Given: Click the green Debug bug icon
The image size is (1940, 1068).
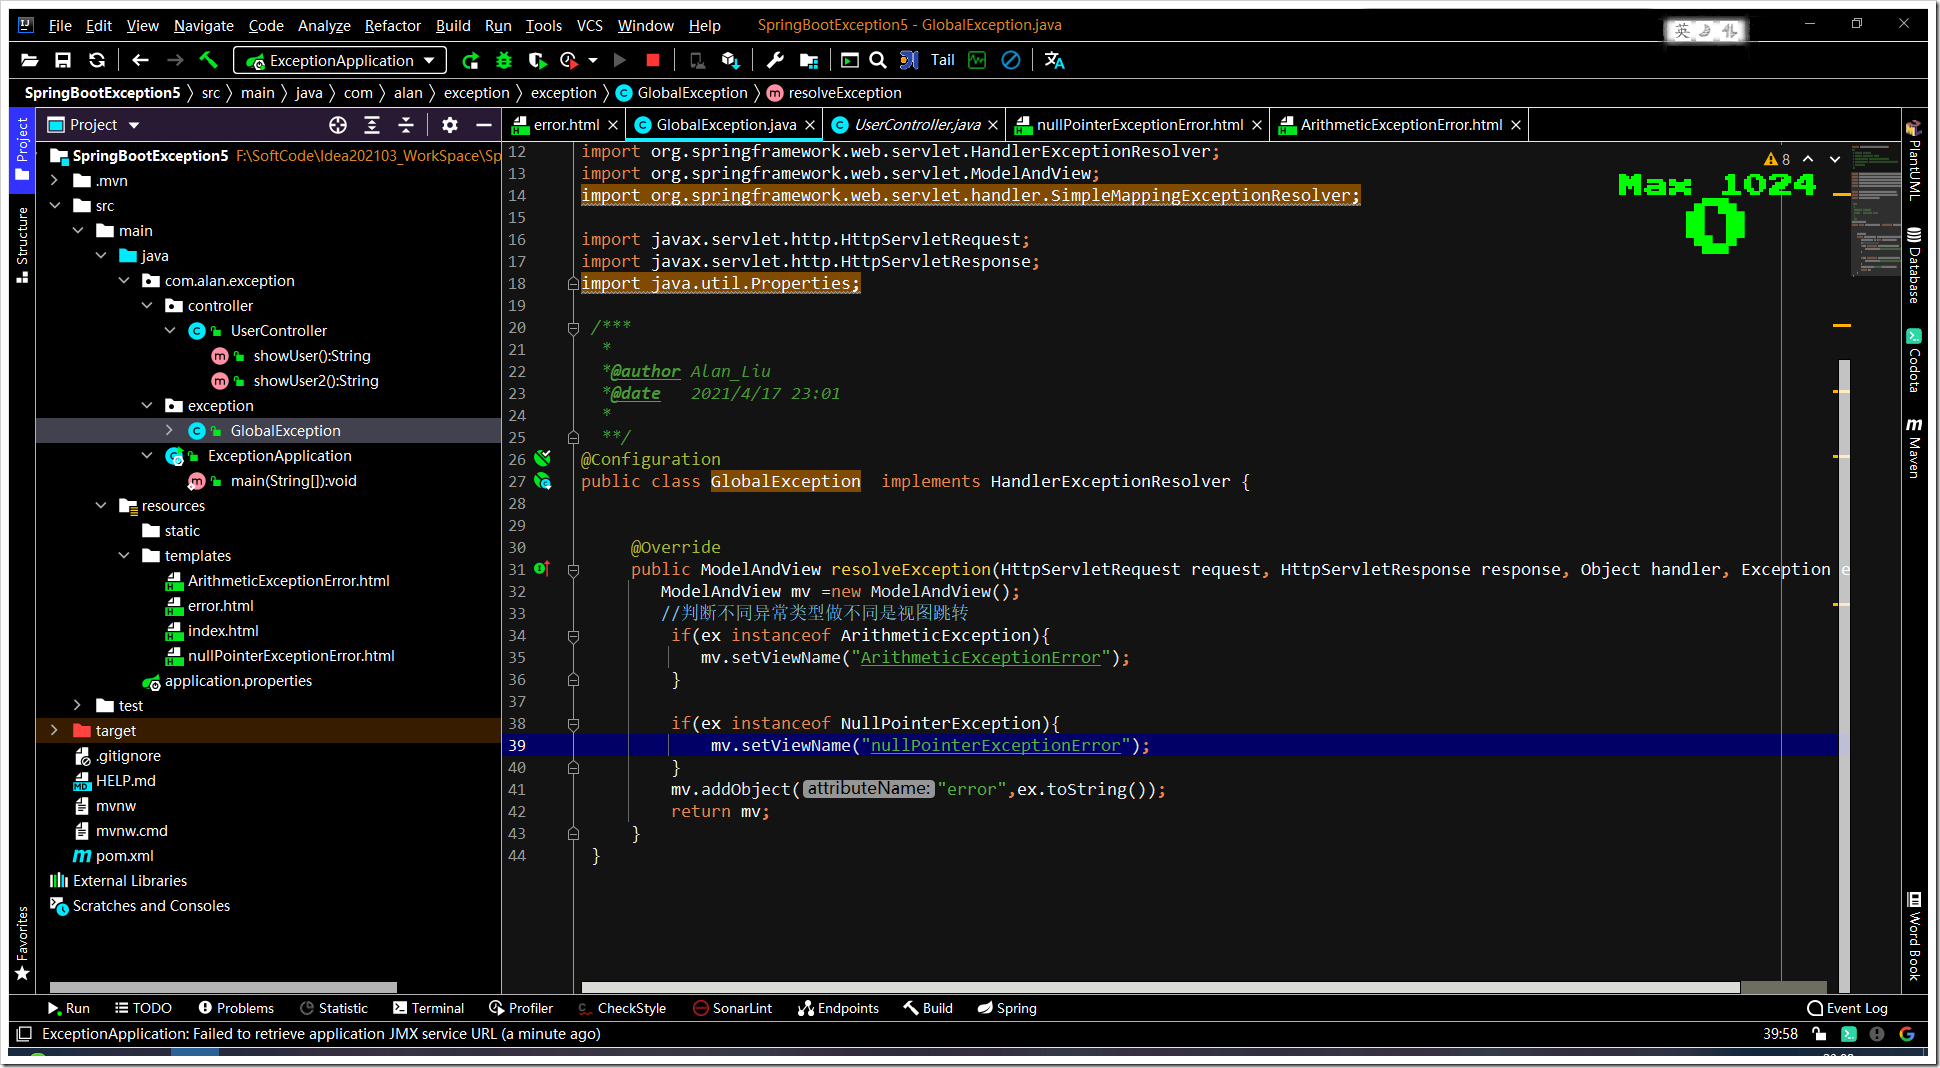Looking at the screenshot, I should coord(503,60).
